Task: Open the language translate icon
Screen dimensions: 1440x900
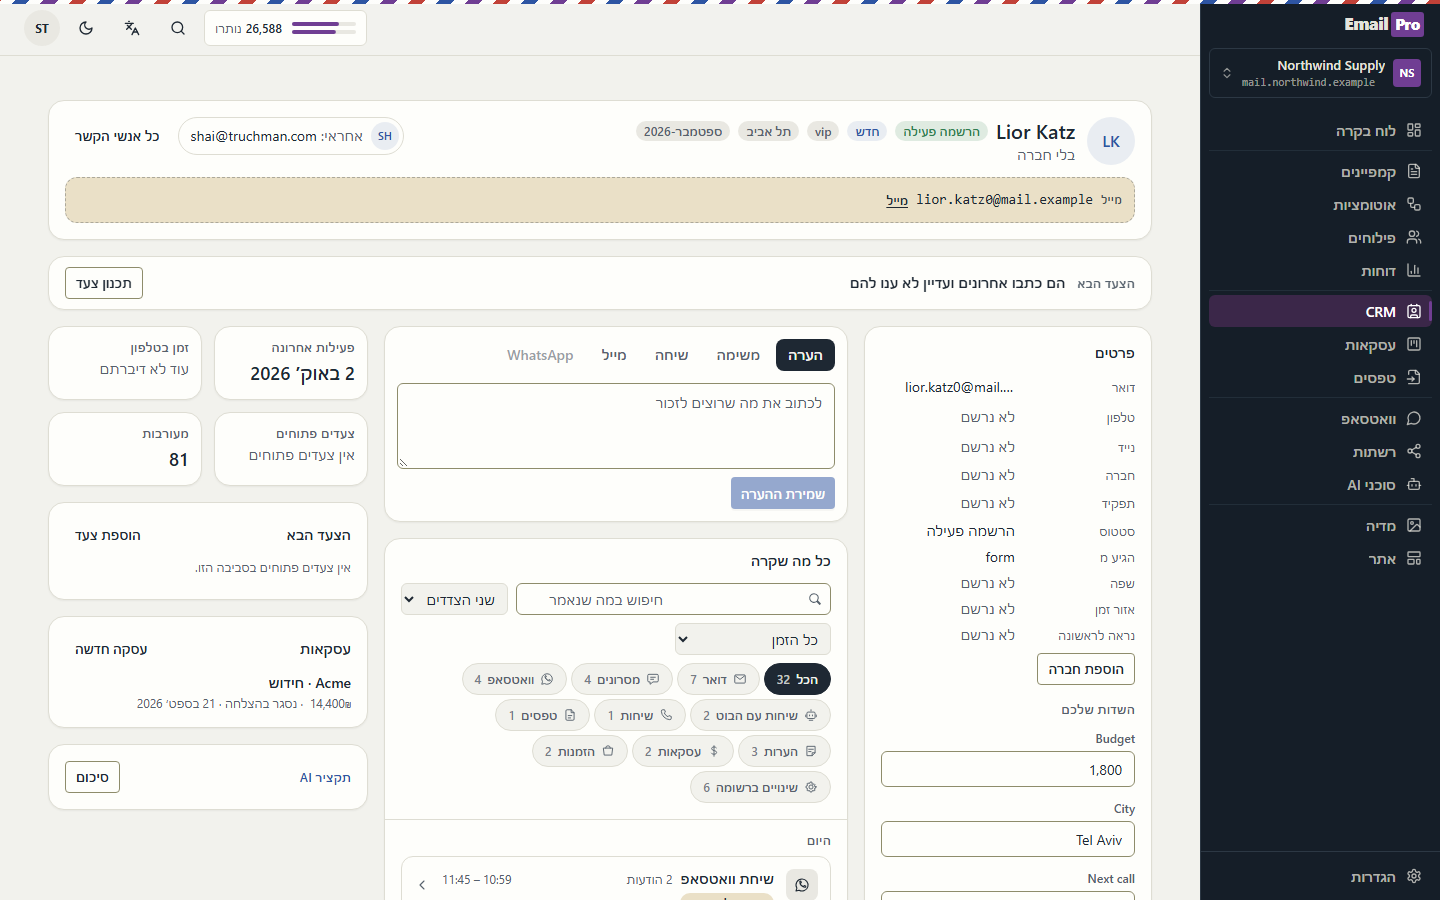Action: click(x=132, y=28)
